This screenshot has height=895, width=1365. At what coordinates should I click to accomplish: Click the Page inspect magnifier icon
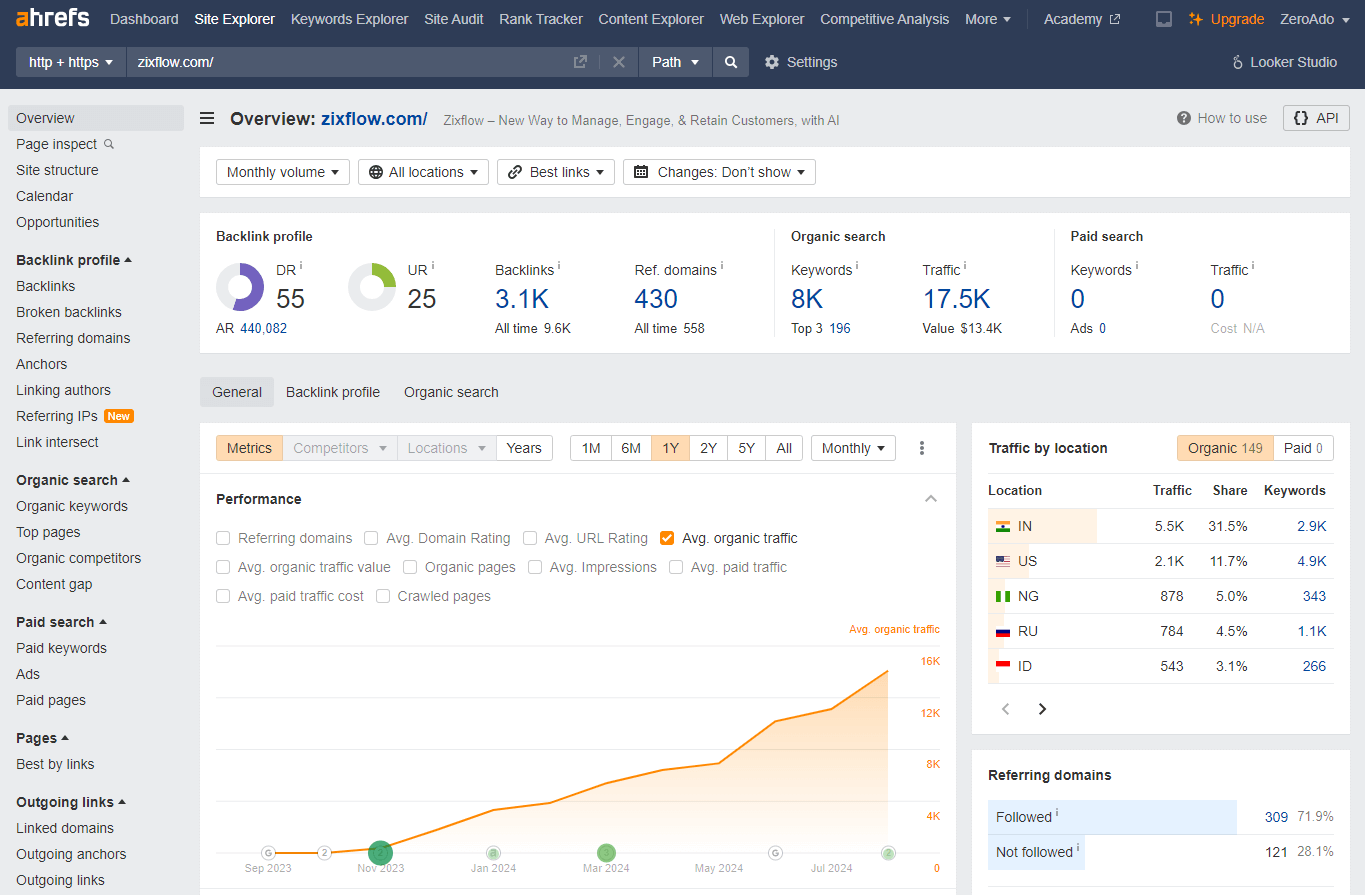[109, 144]
